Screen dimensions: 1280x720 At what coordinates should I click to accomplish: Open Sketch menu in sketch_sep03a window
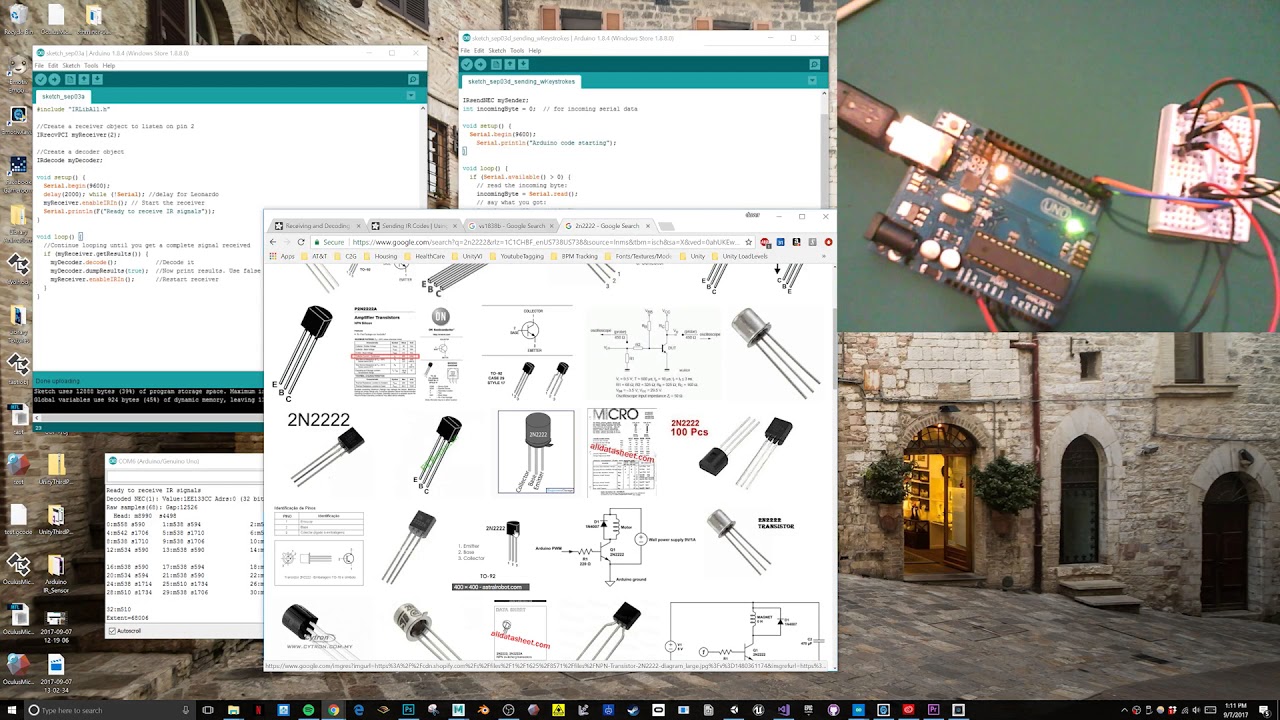(71, 65)
